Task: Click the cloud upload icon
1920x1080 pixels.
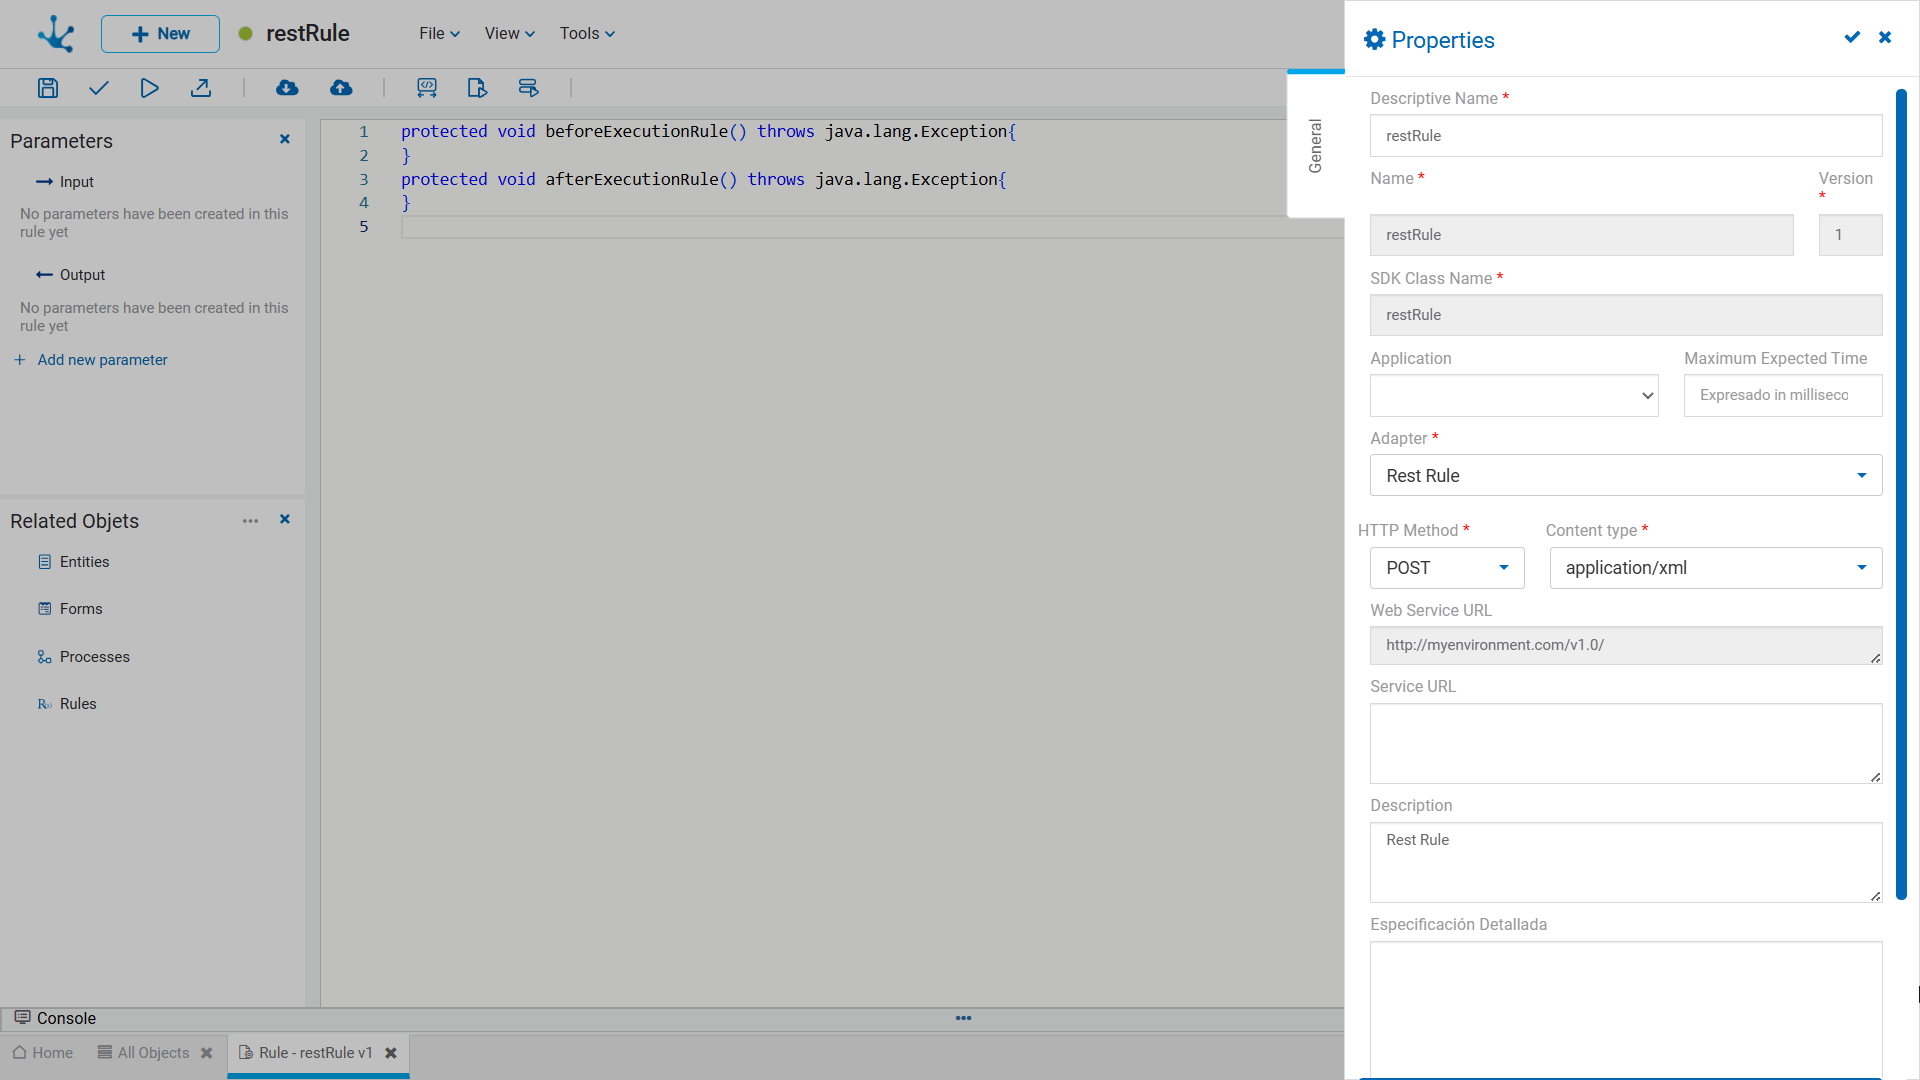Action: pos(341,88)
